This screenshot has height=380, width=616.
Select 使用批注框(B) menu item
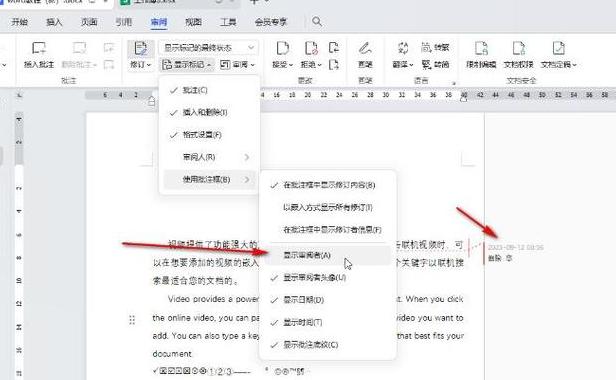coord(209,180)
